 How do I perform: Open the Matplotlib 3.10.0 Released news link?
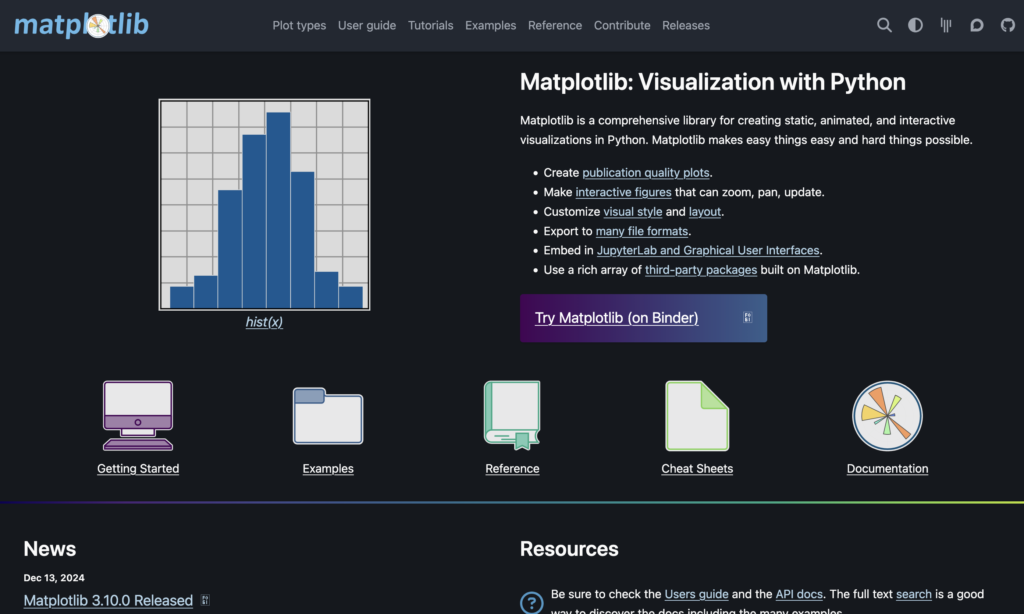click(x=108, y=600)
